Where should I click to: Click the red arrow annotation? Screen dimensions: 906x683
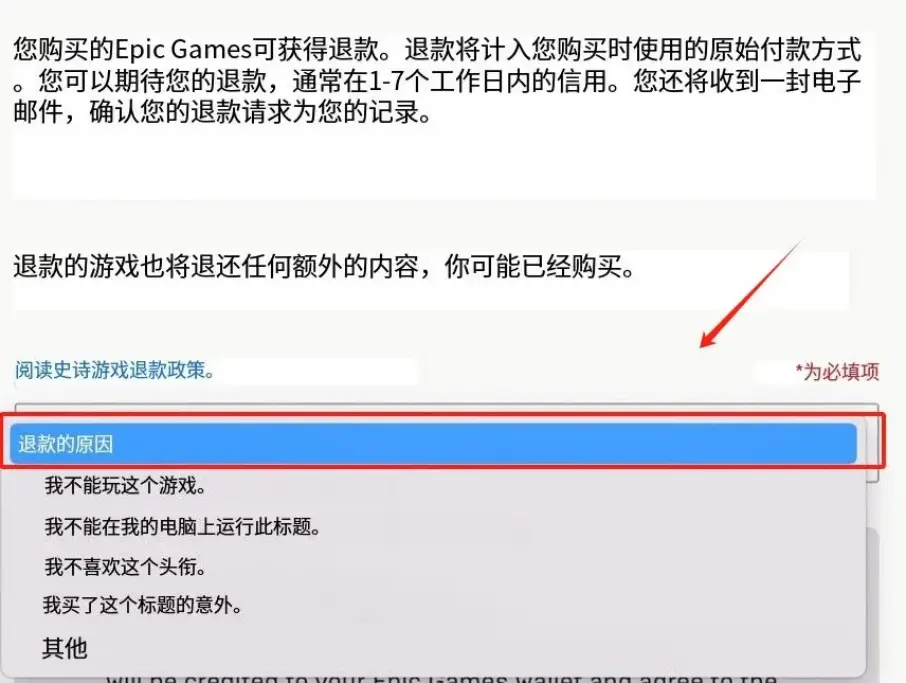(x=751, y=295)
